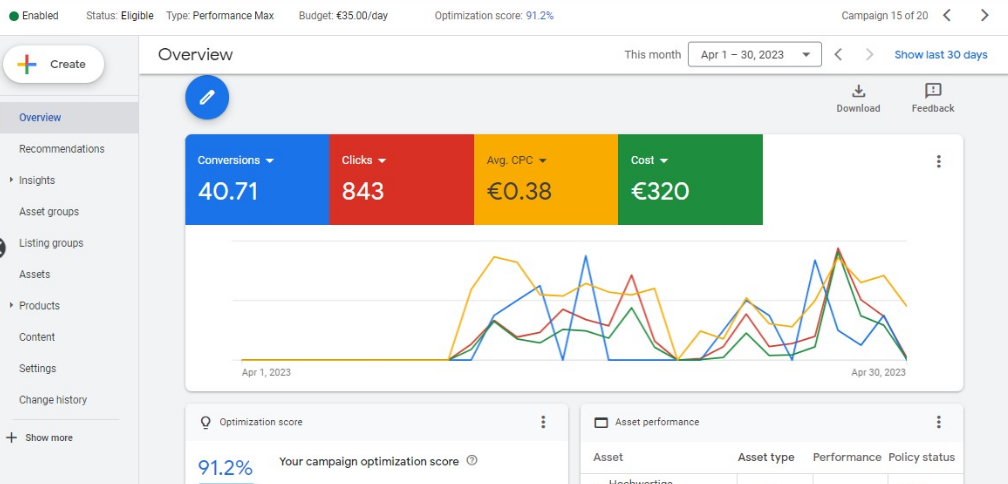
Task: Open the scorecard three-dot menu
Action: click(939, 161)
